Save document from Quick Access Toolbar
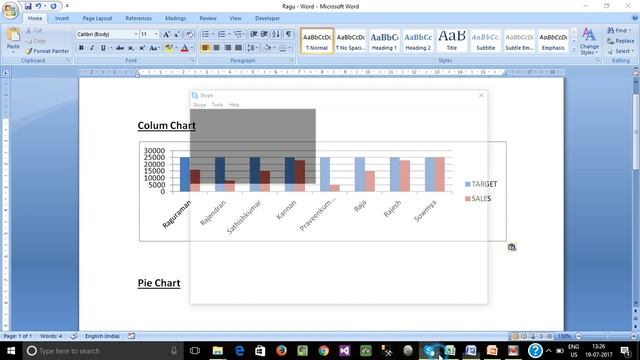Viewport: 640px width, 360px height. 28,6
